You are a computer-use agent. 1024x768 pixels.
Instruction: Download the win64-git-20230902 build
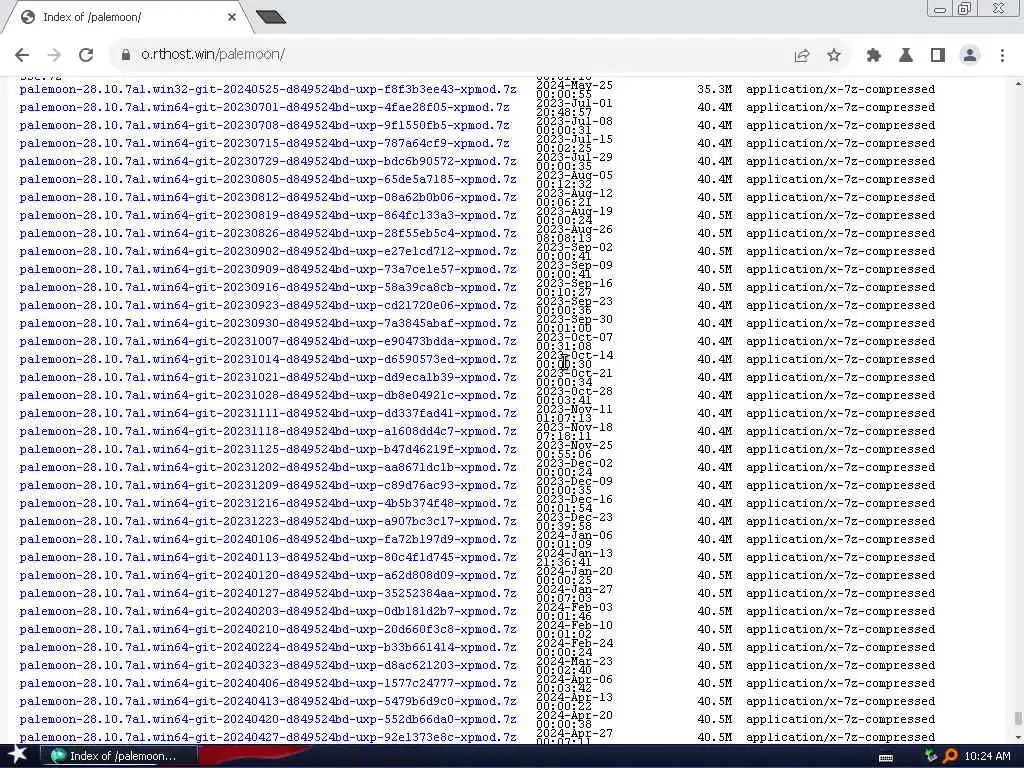pos(268,251)
